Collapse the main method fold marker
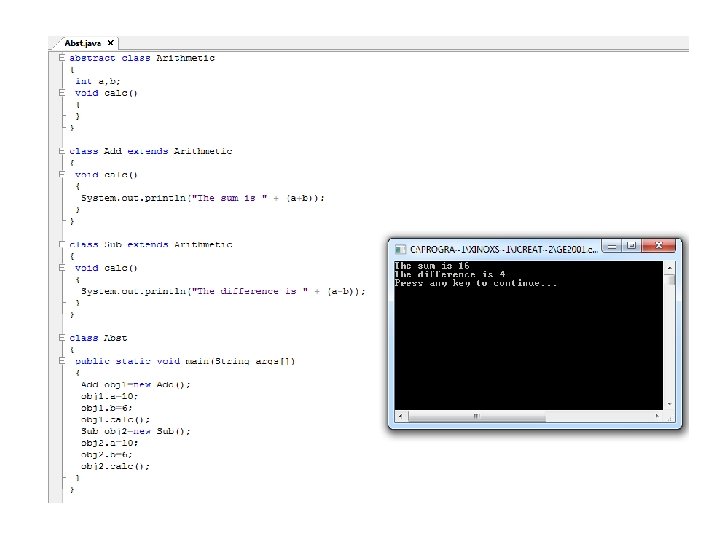 point(62,361)
